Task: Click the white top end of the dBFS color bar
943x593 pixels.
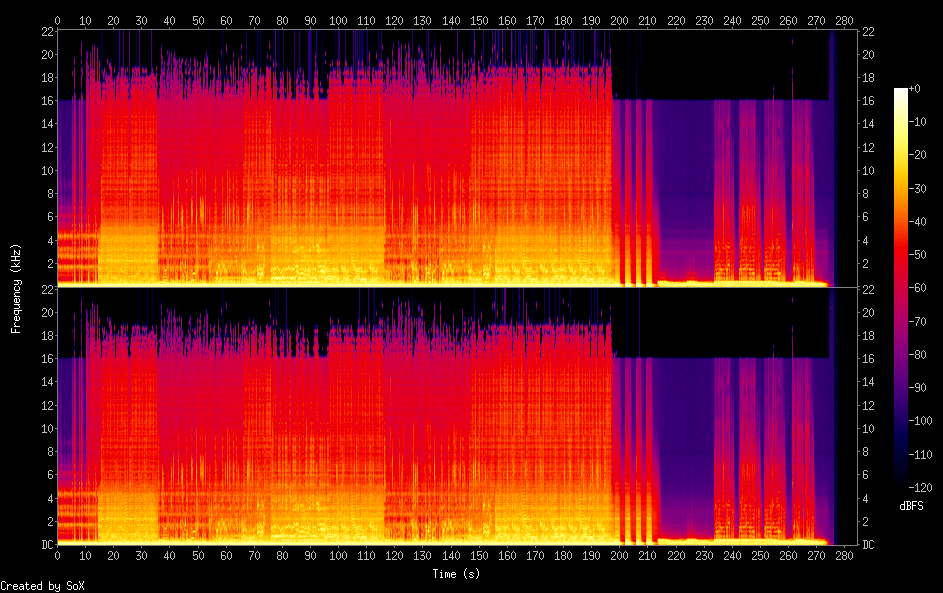Action: click(x=901, y=91)
